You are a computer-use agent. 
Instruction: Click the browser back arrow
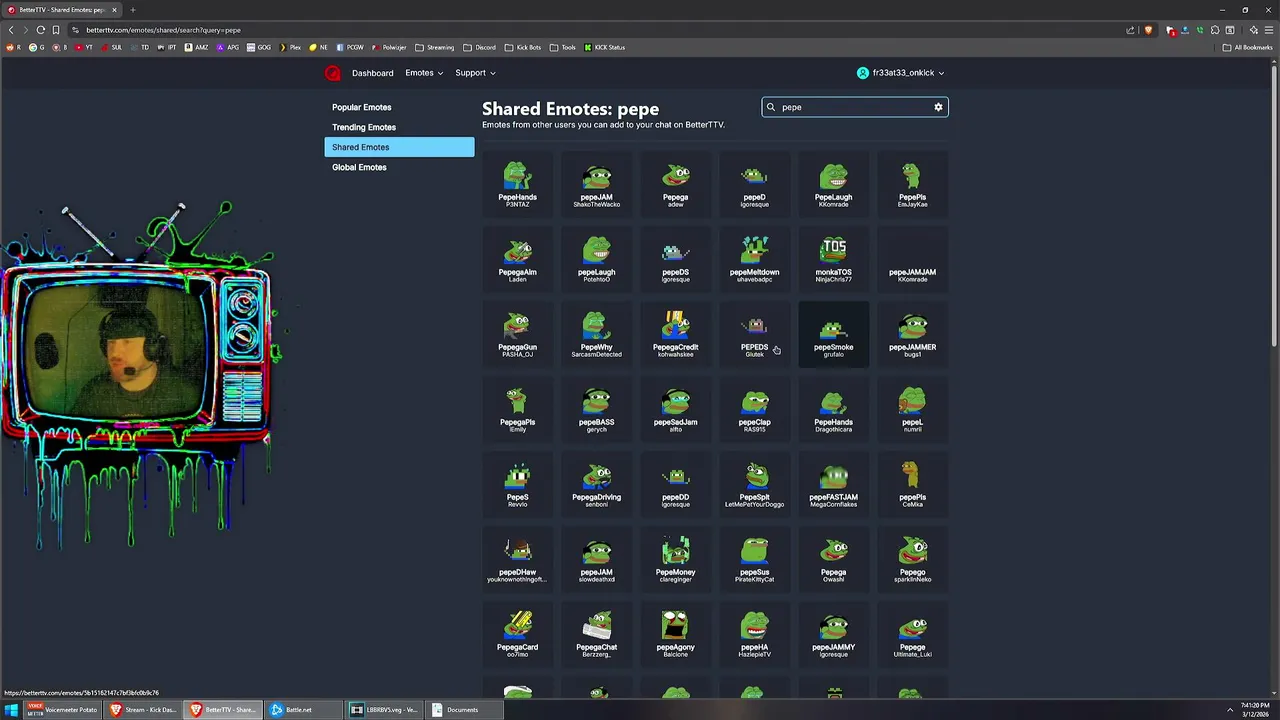11,30
